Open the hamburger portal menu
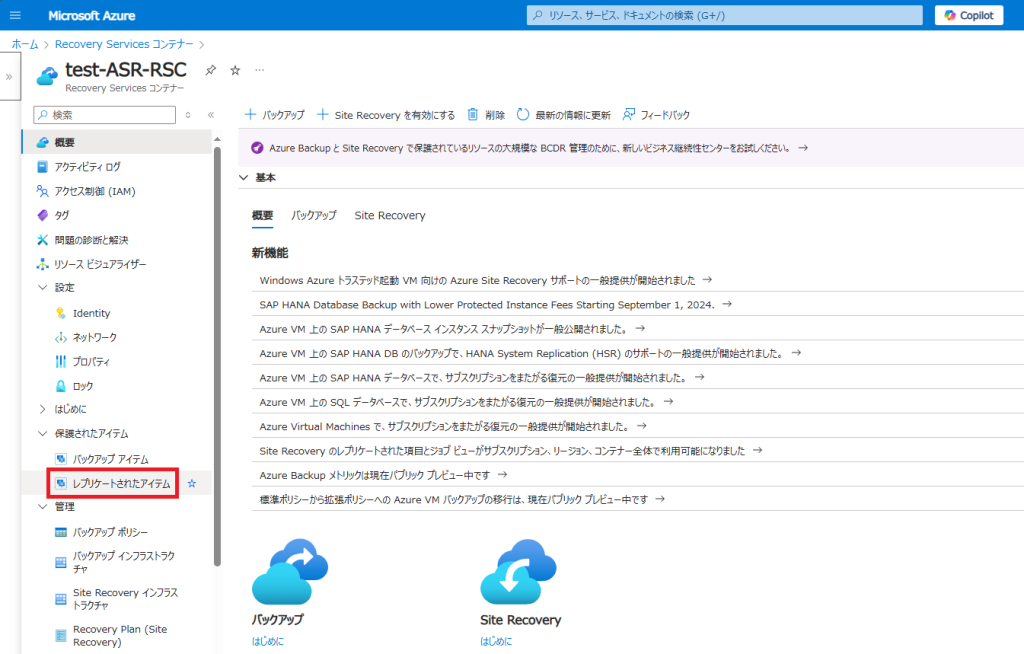This screenshot has width=1024, height=654. [x=14, y=15]
